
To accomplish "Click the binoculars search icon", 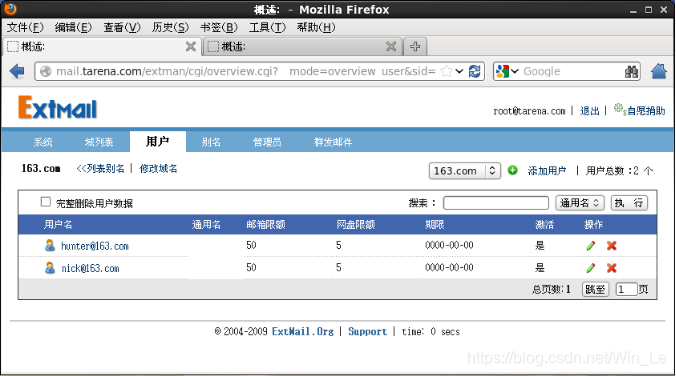I will point(631,72).
